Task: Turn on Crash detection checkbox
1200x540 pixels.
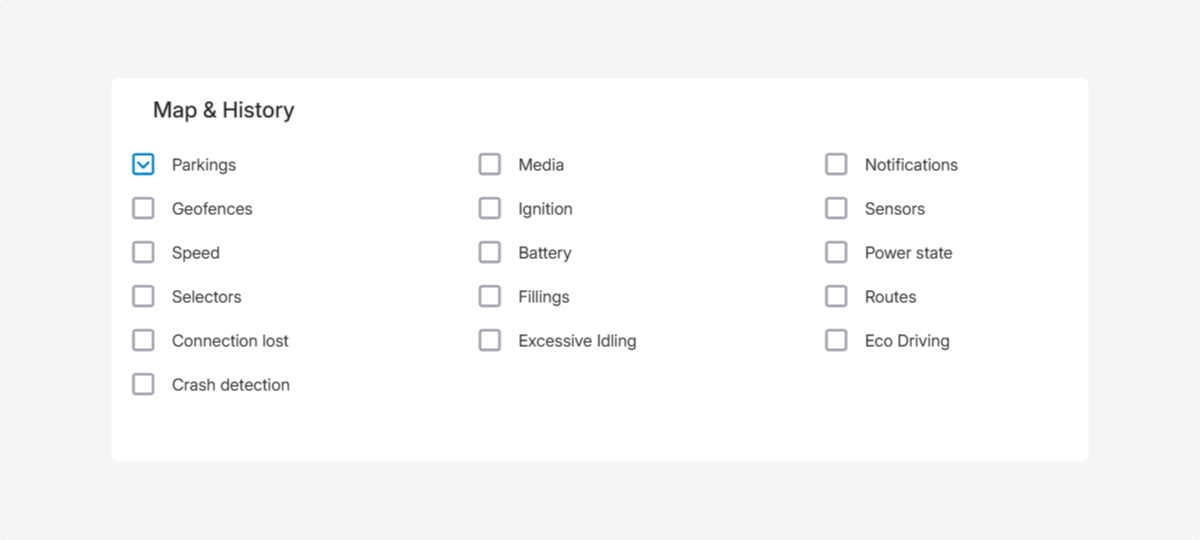Action: coord(143,384)
